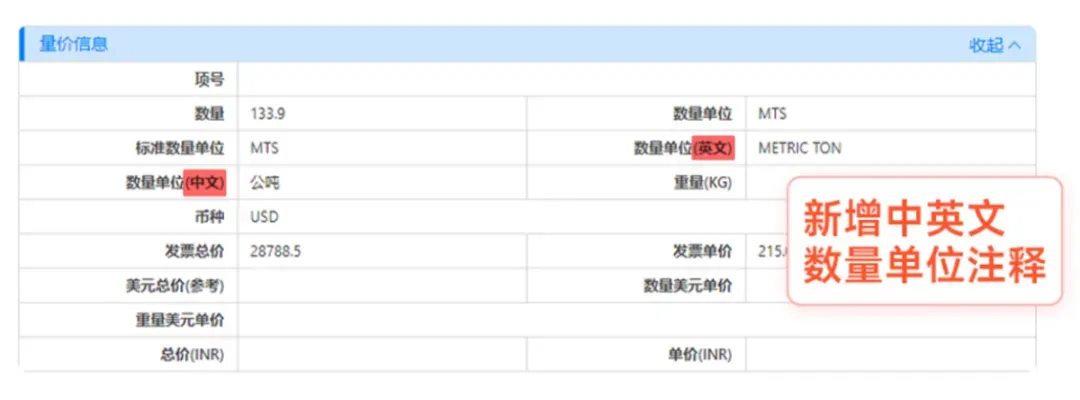The height and width of the screenshot is (400, 1080).
Task: Select the METRIC TON value field
Action: pyautogui.click(x=799, y=148)
